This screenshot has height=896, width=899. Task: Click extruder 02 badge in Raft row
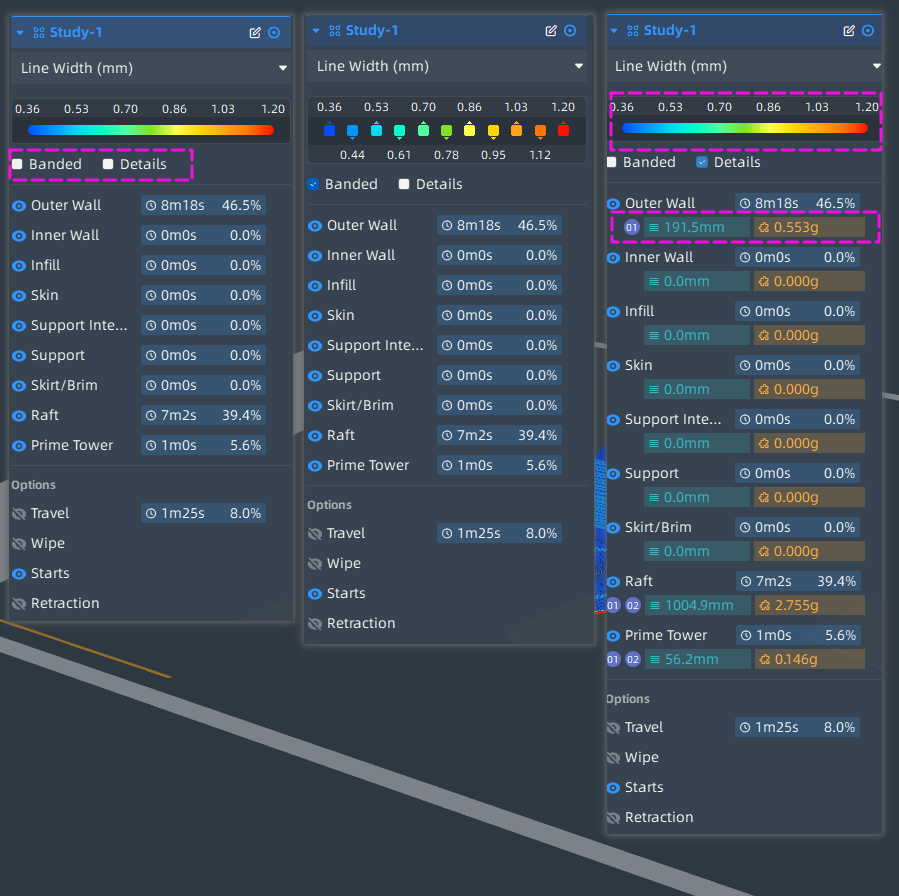coord(632,605)
